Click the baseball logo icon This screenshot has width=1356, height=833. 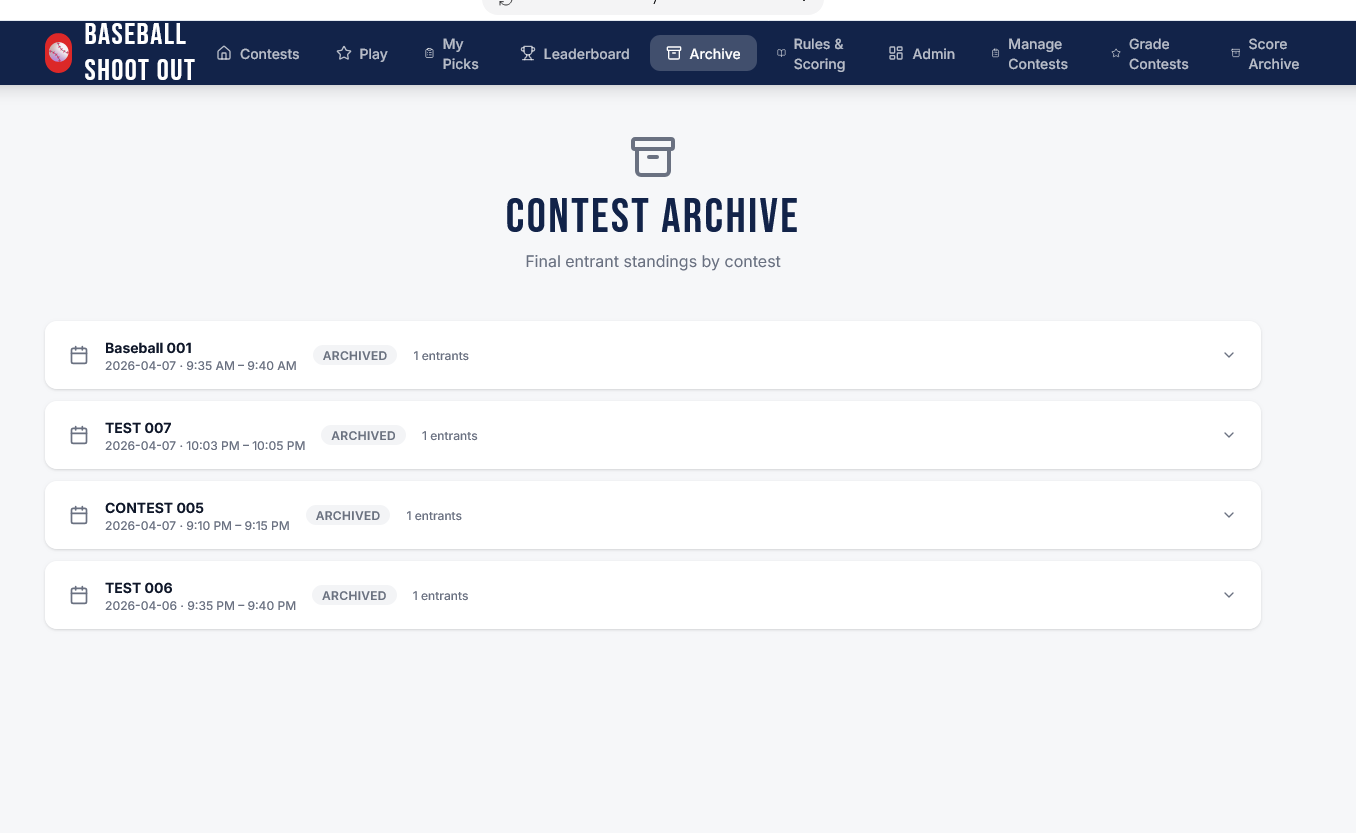pyautogui.click(x=59, y=53)
